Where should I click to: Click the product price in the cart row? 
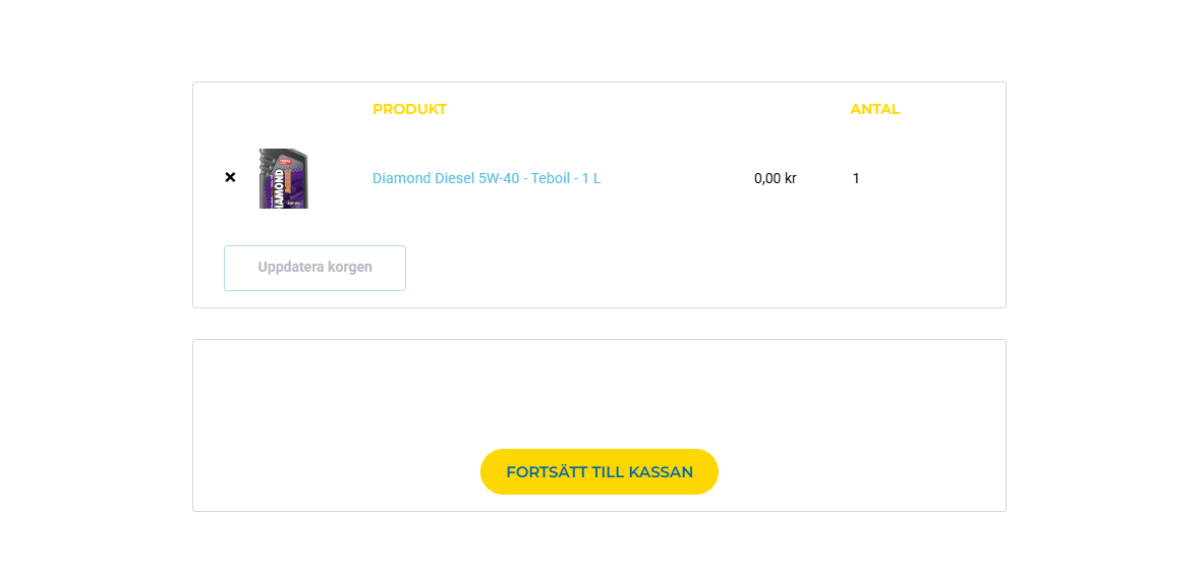coord(775,178)
